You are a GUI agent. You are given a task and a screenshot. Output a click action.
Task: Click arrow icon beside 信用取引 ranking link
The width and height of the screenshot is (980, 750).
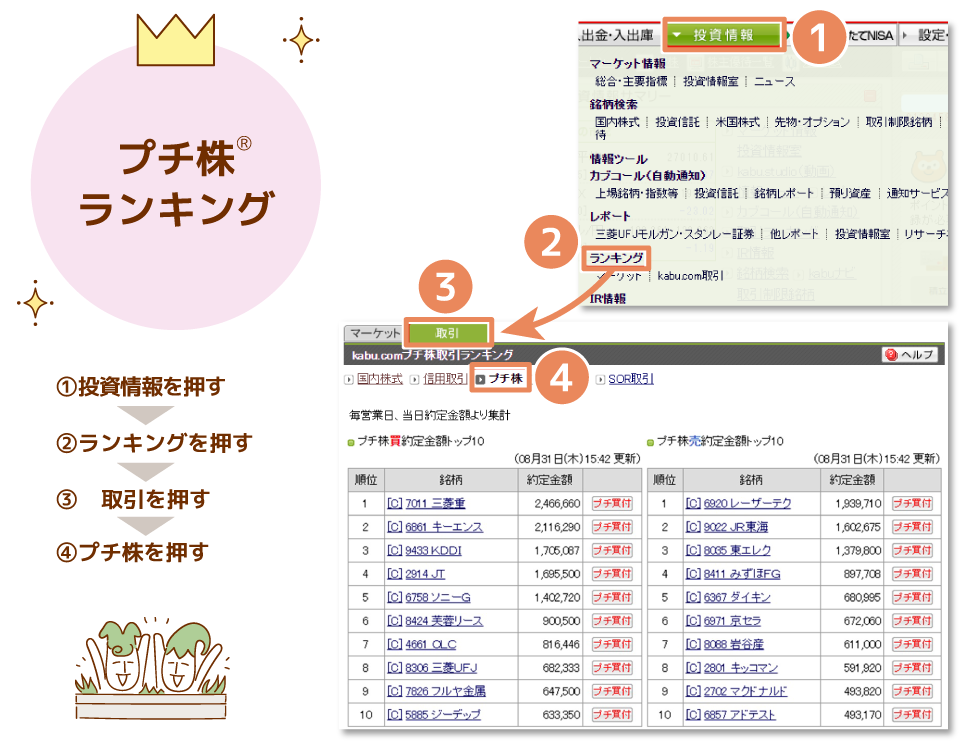(414, 379)
